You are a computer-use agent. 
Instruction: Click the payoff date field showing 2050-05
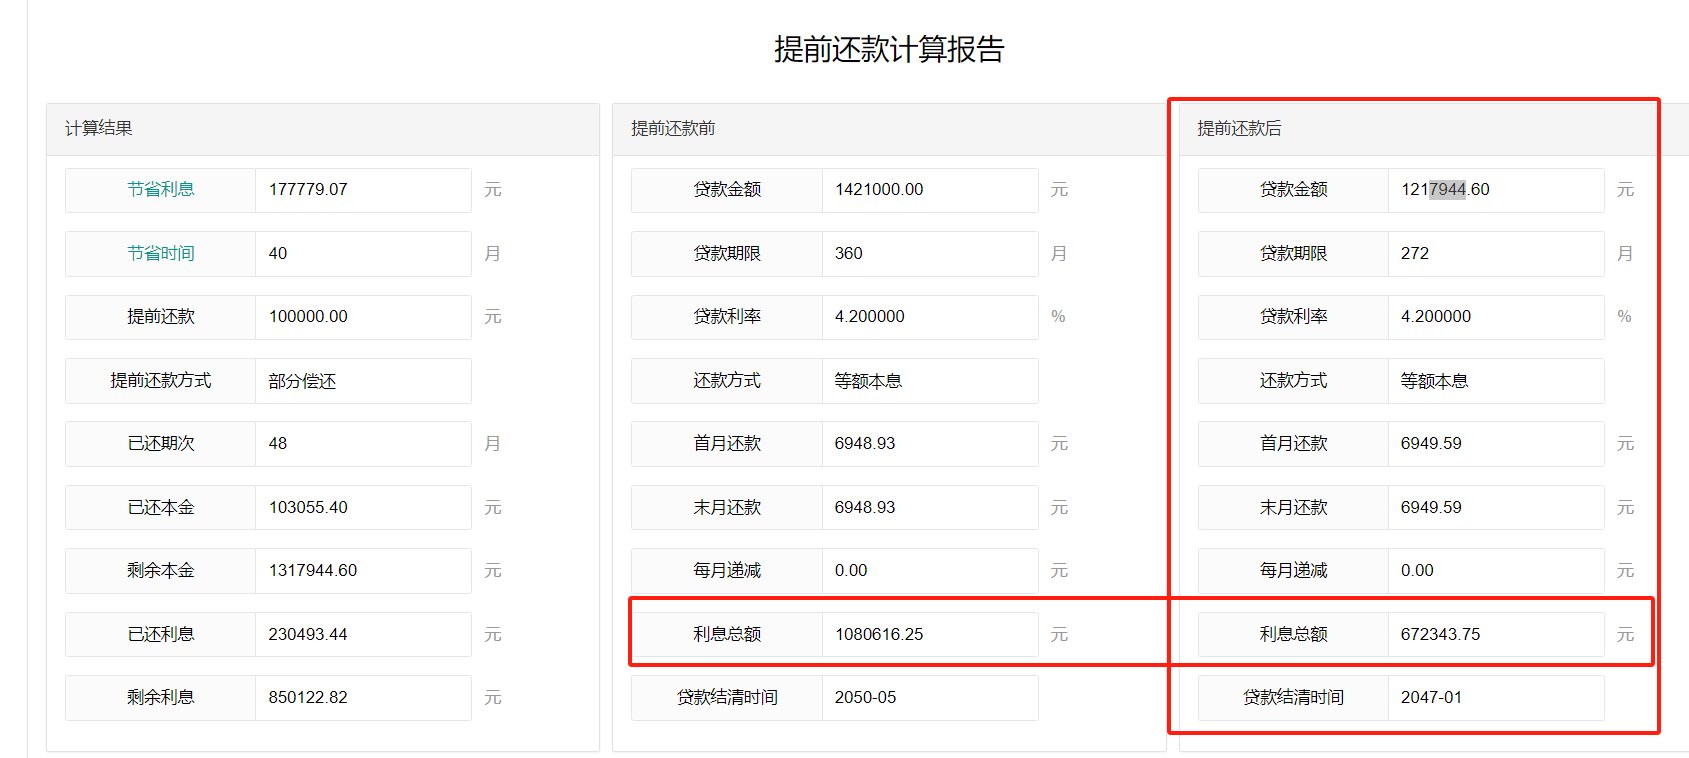928,698
